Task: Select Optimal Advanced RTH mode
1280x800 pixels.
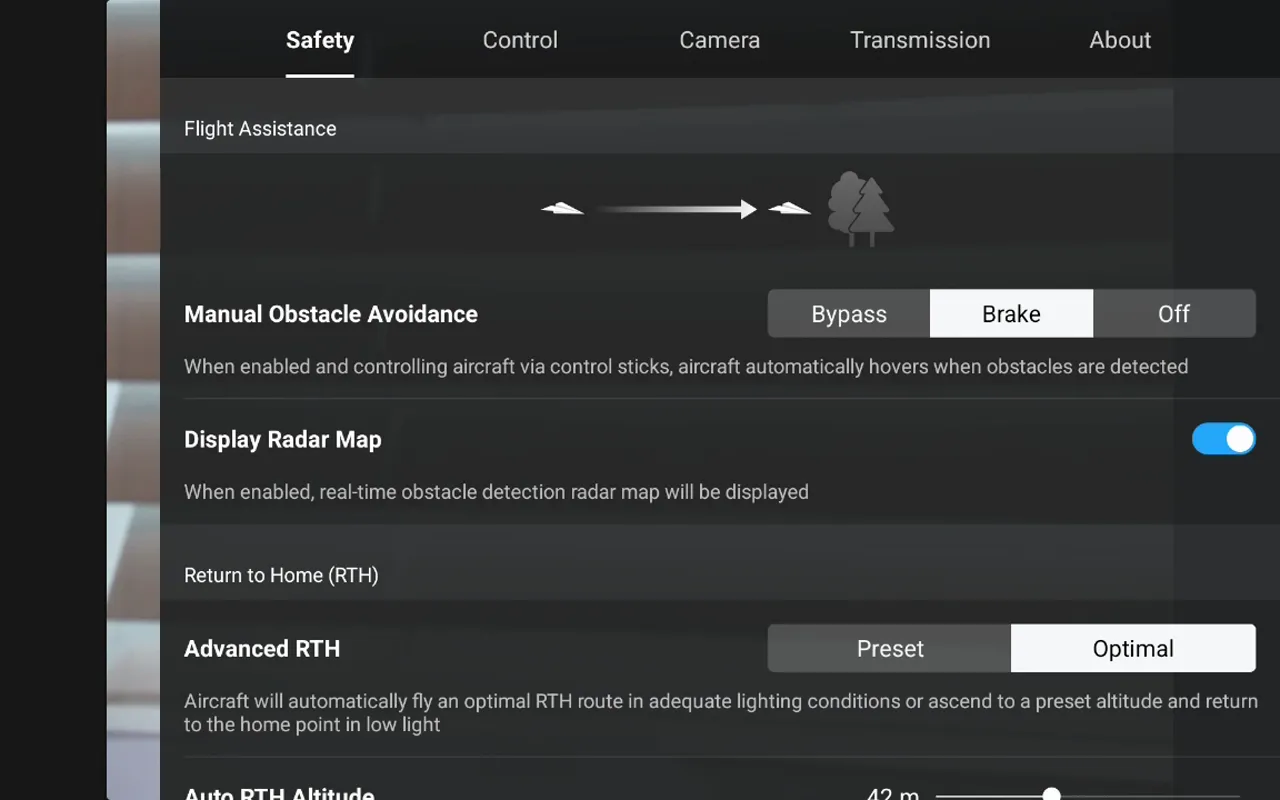Action: pos(1133,648)
